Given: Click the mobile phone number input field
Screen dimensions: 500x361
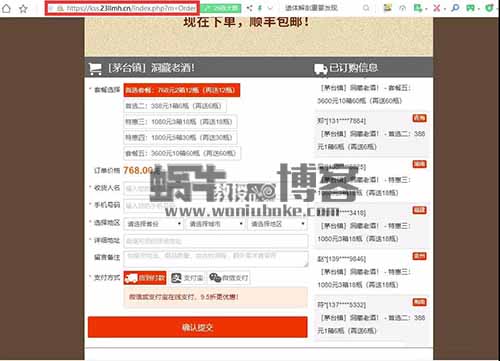Looking at the screenshot, I should (215, 206).
